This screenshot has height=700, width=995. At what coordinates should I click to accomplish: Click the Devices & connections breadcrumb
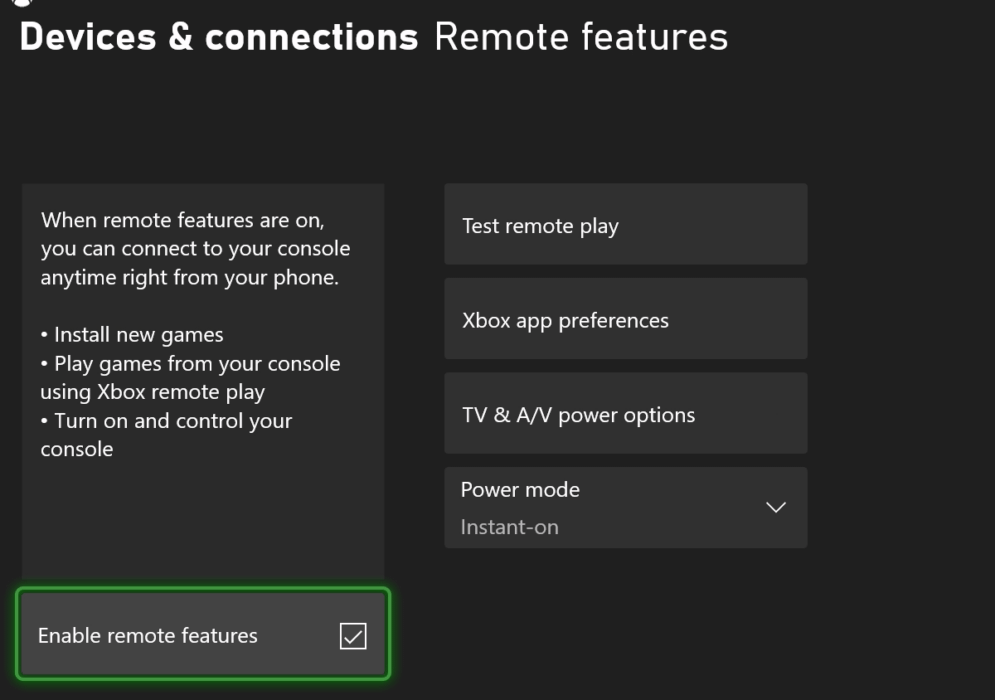tap(219, 37)
